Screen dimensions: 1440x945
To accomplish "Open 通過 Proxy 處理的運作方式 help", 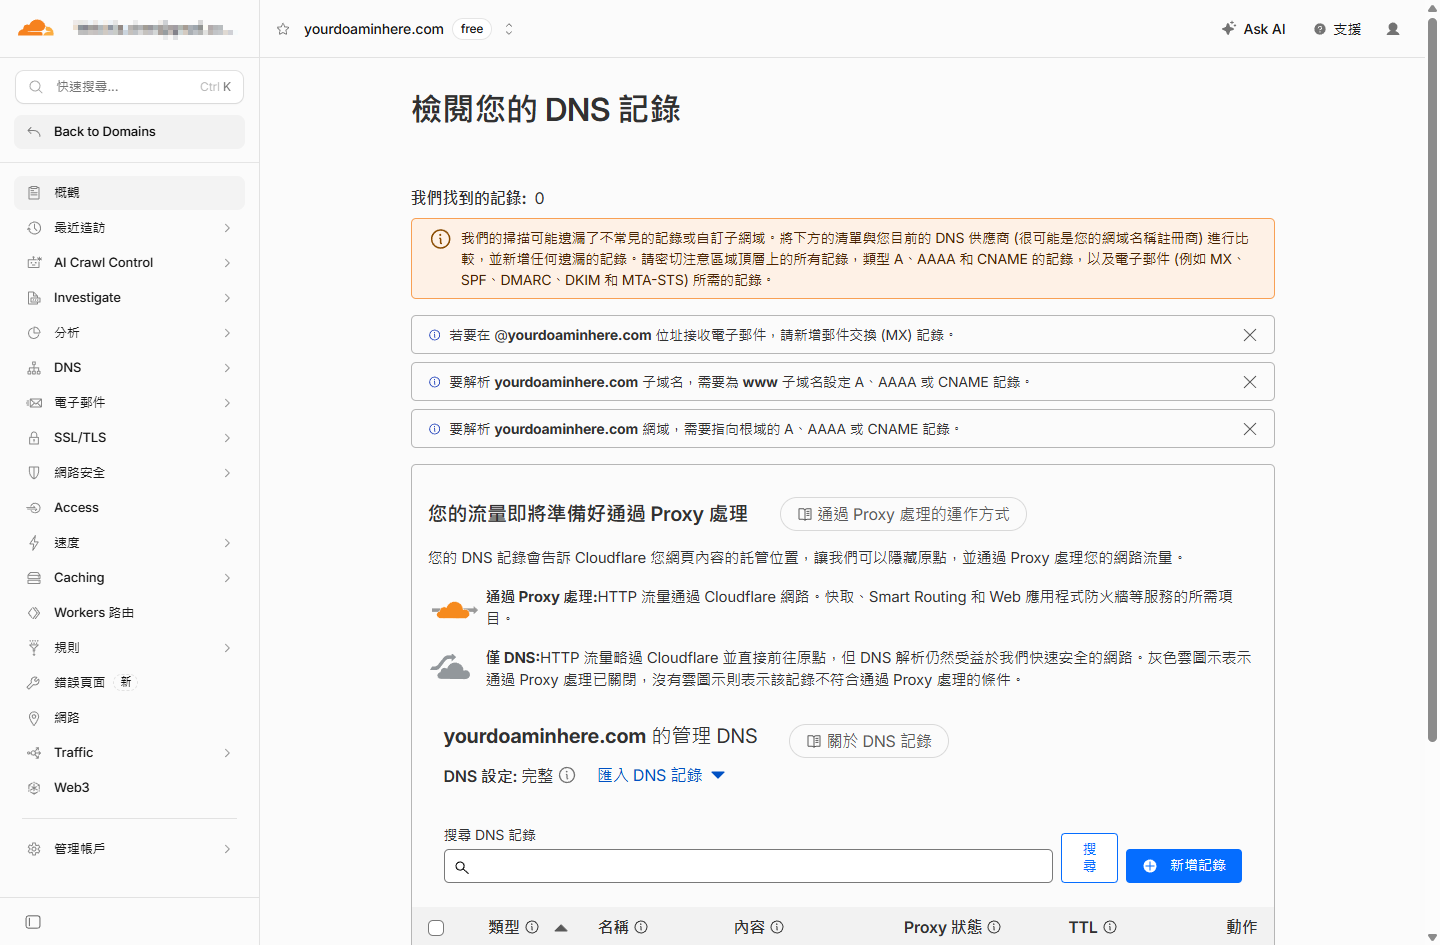I will coord(903,514).
